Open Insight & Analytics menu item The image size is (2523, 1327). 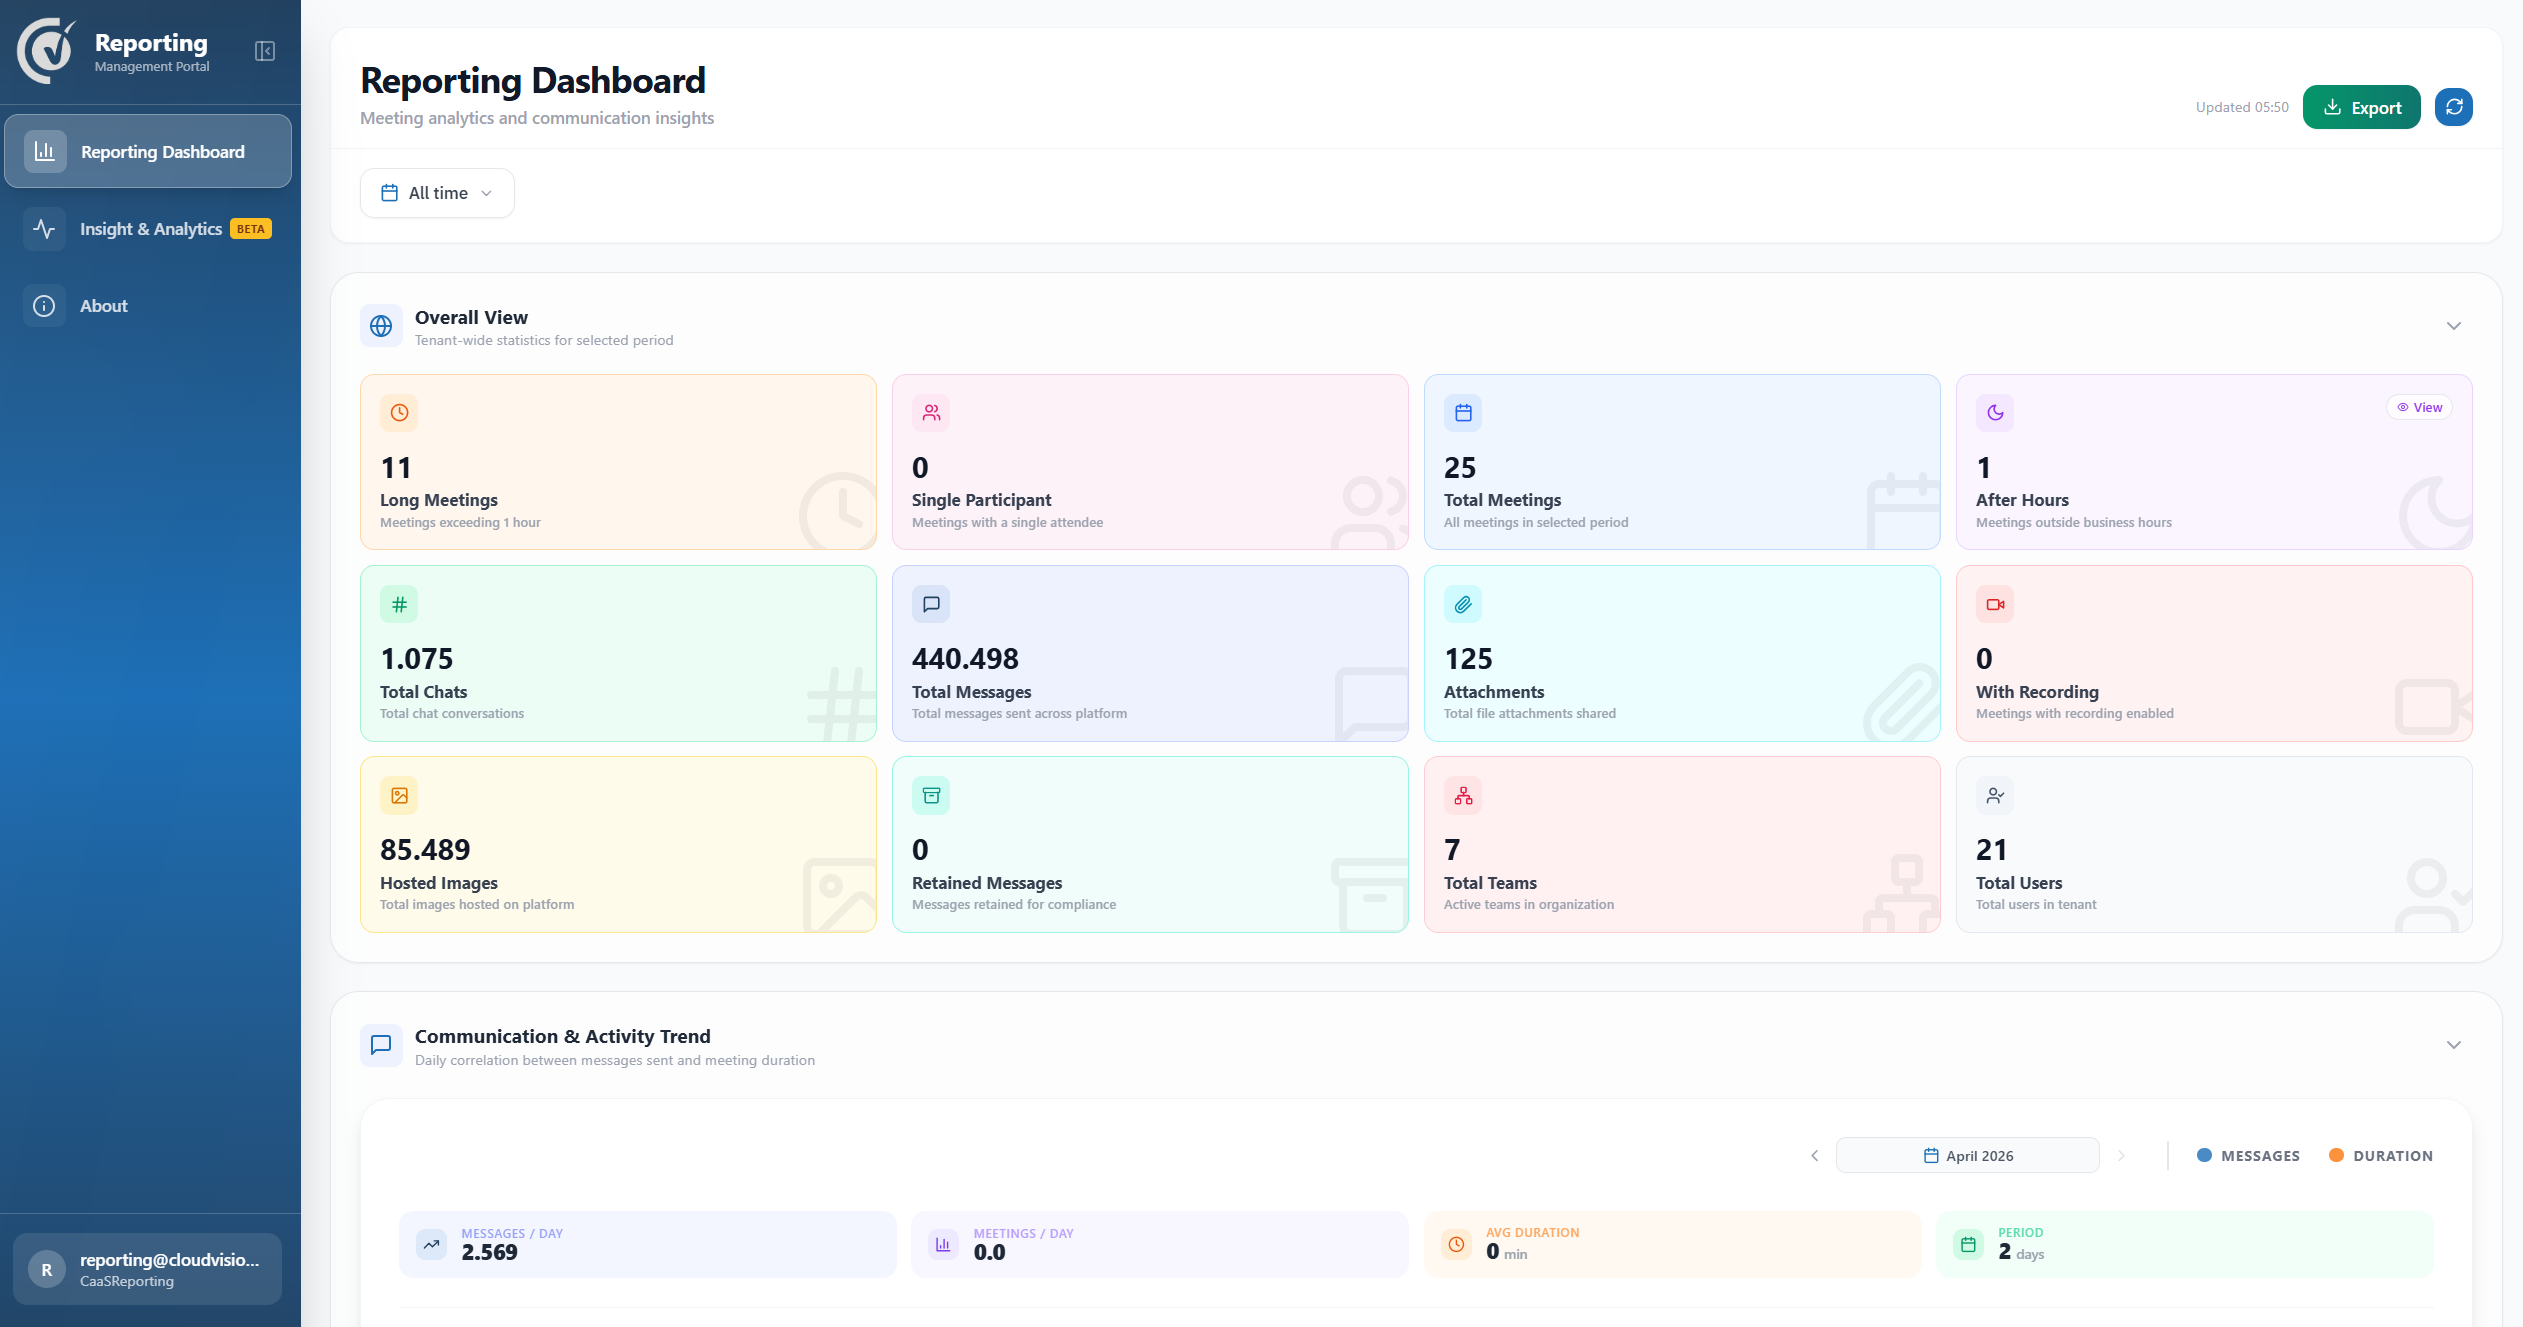pyautogui.click(x=150, y=229)
